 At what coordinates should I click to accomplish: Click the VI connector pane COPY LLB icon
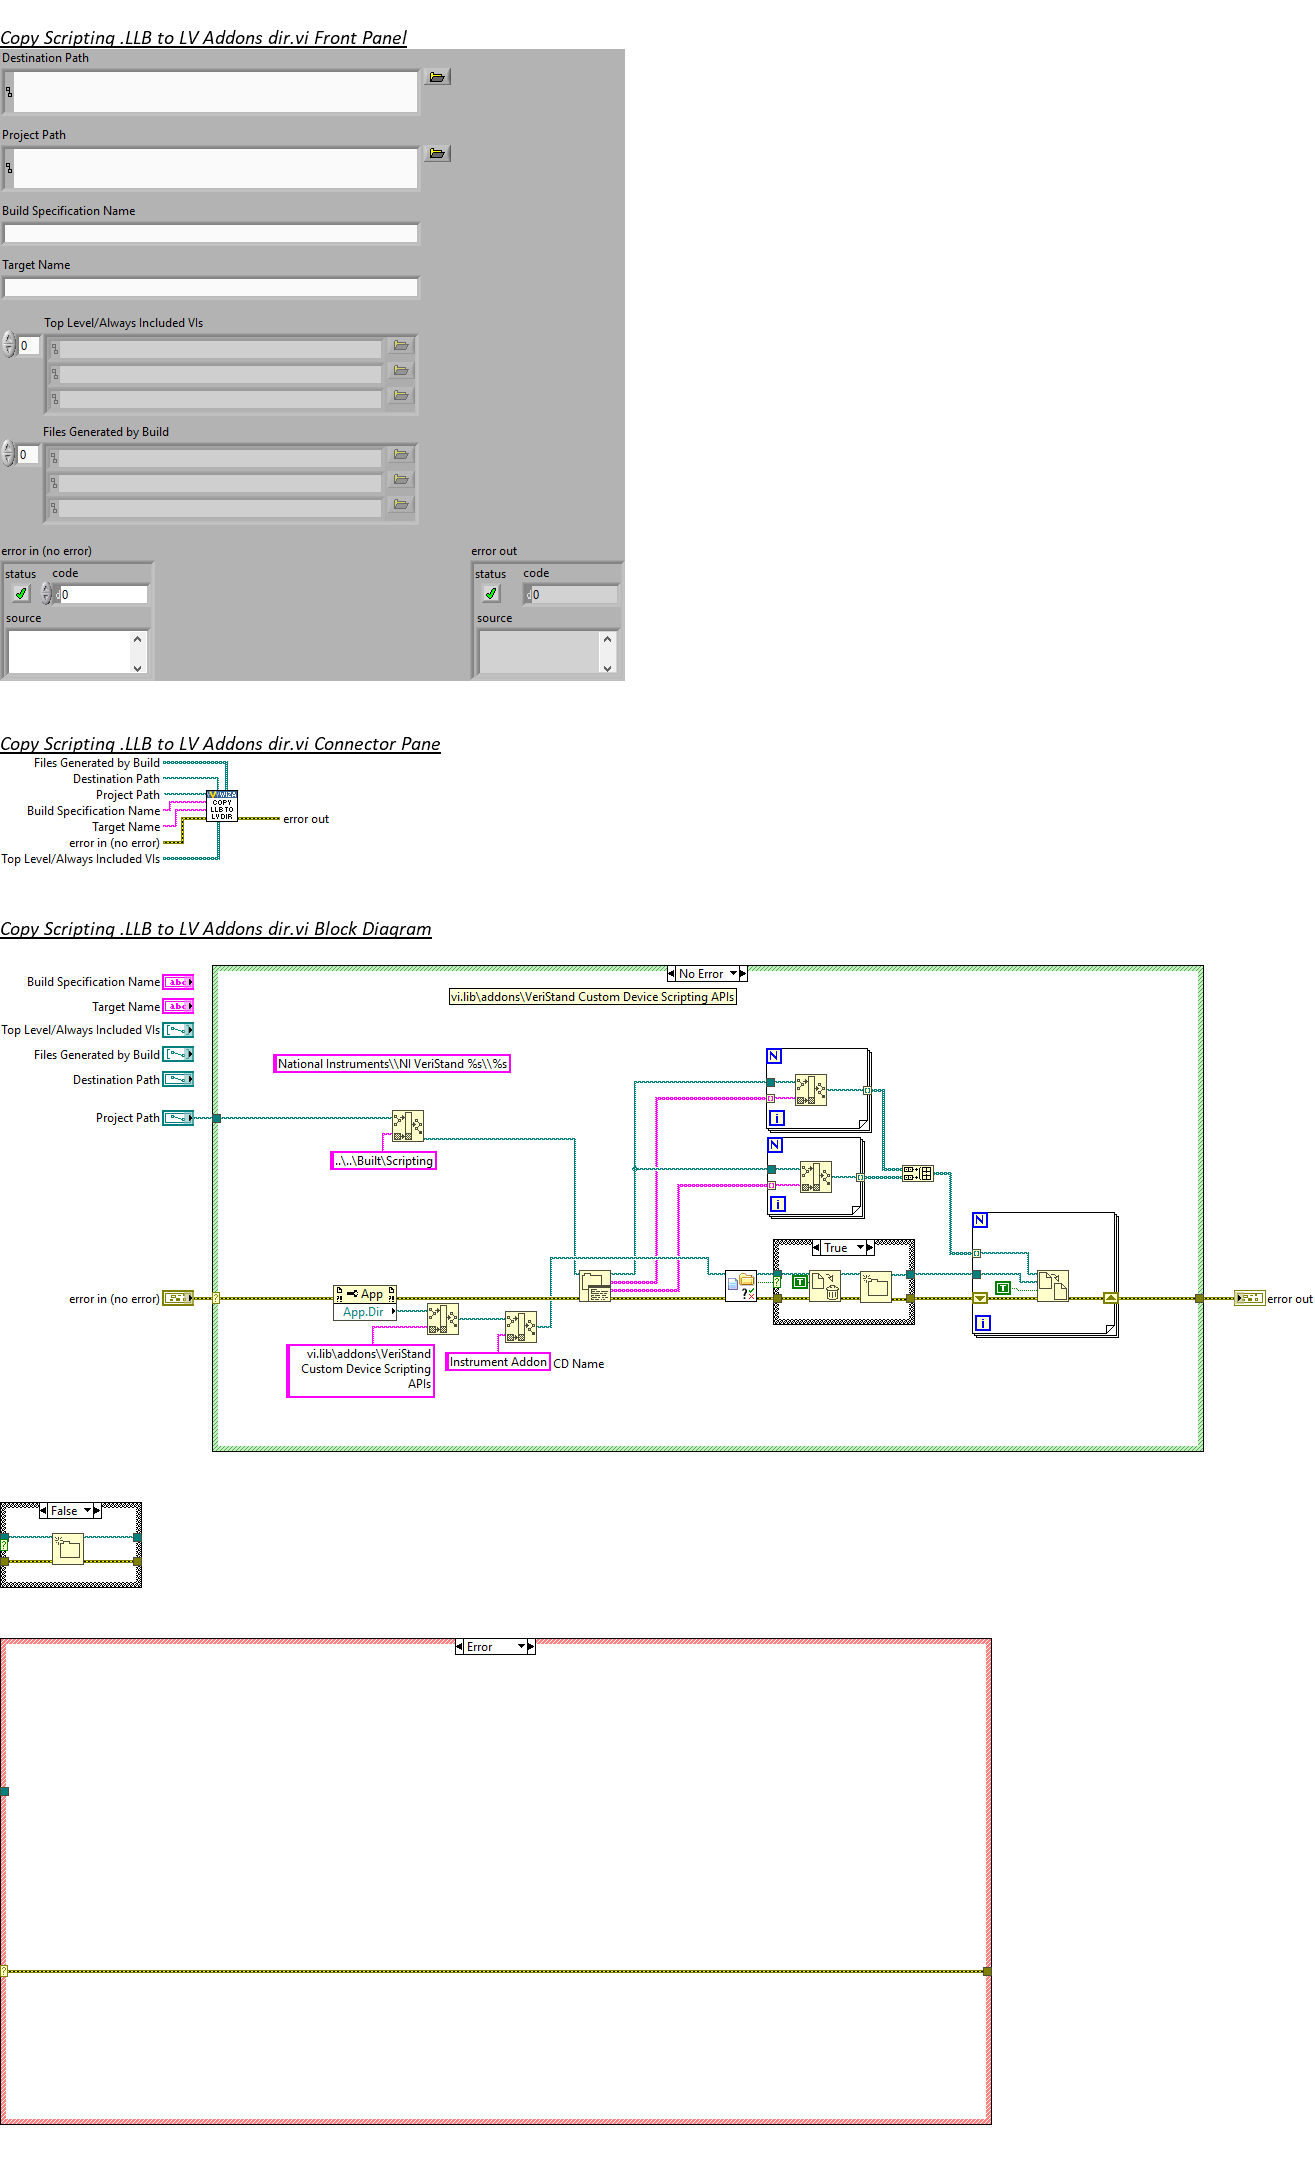tap(222, 806)
